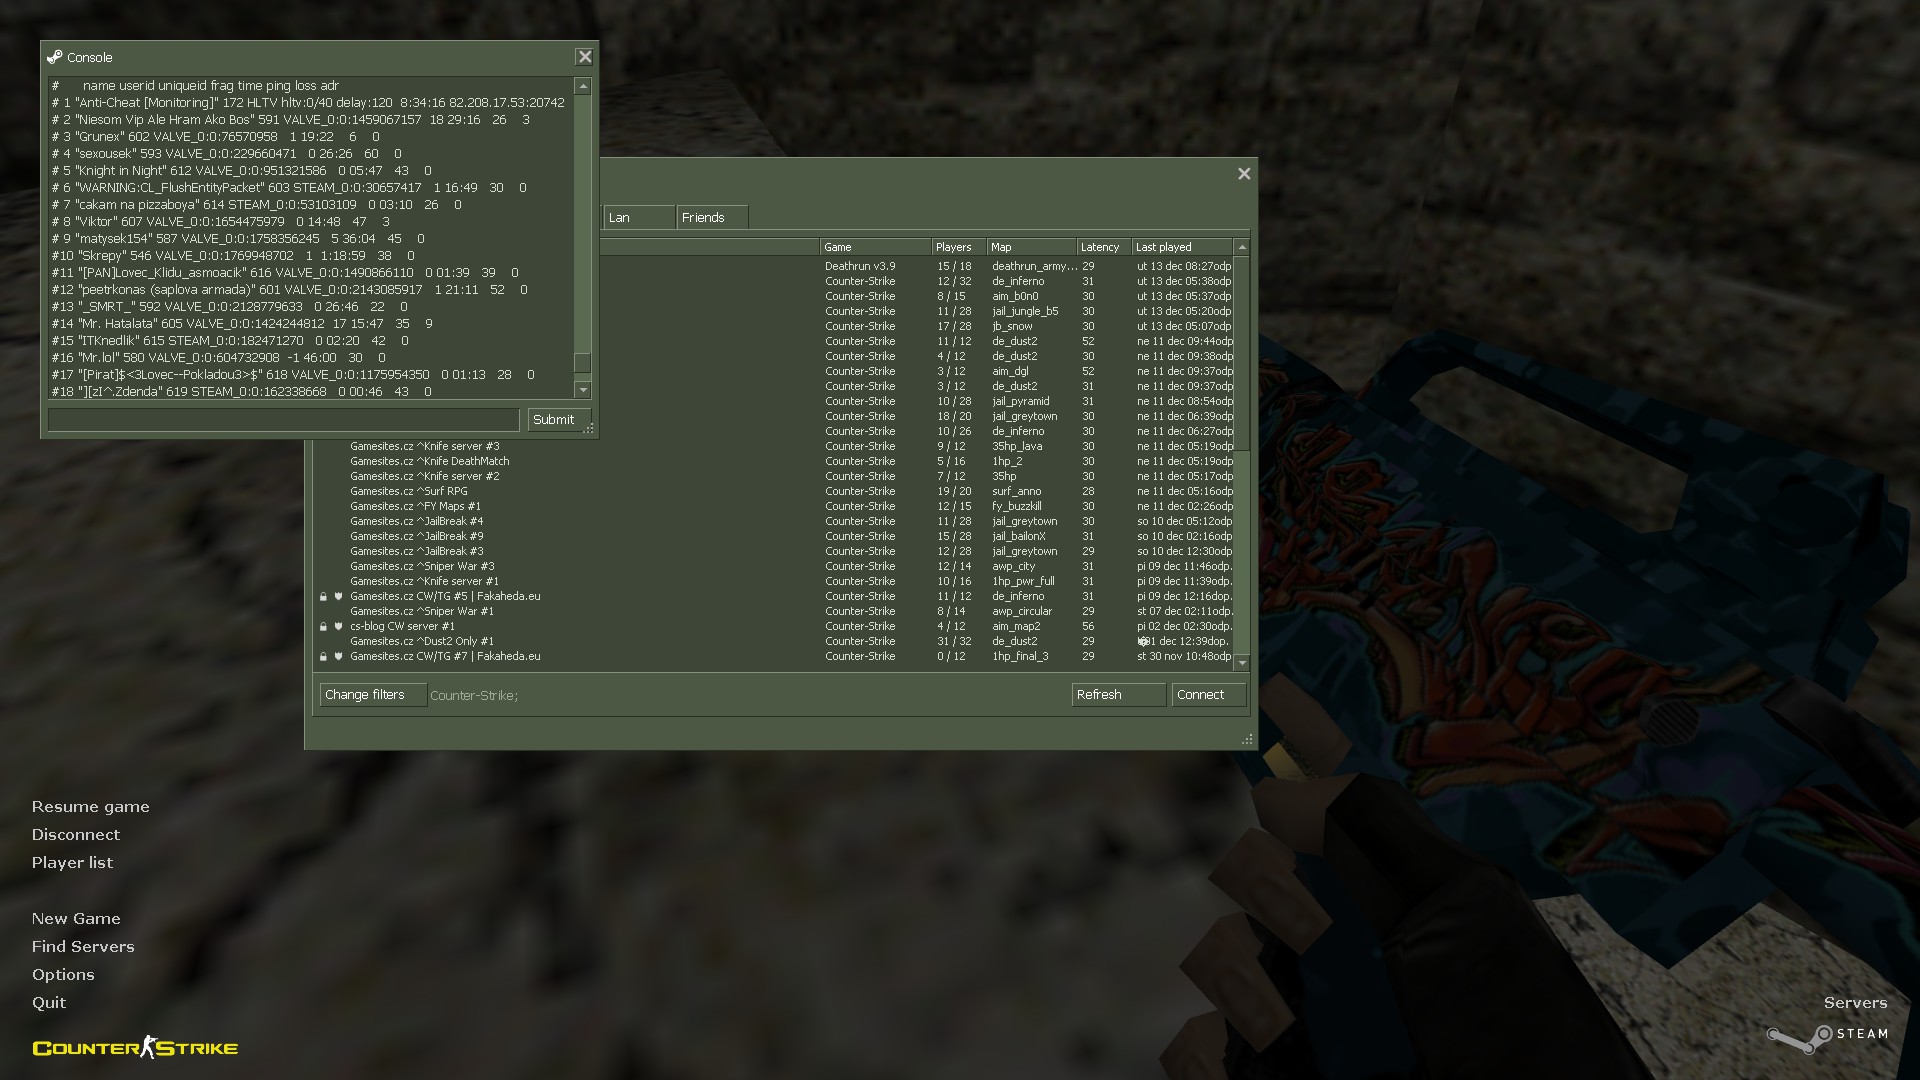Click VAC shield icon on CW/TG #7 row
Screen dimensions: 1920x1080
[338, 657]
